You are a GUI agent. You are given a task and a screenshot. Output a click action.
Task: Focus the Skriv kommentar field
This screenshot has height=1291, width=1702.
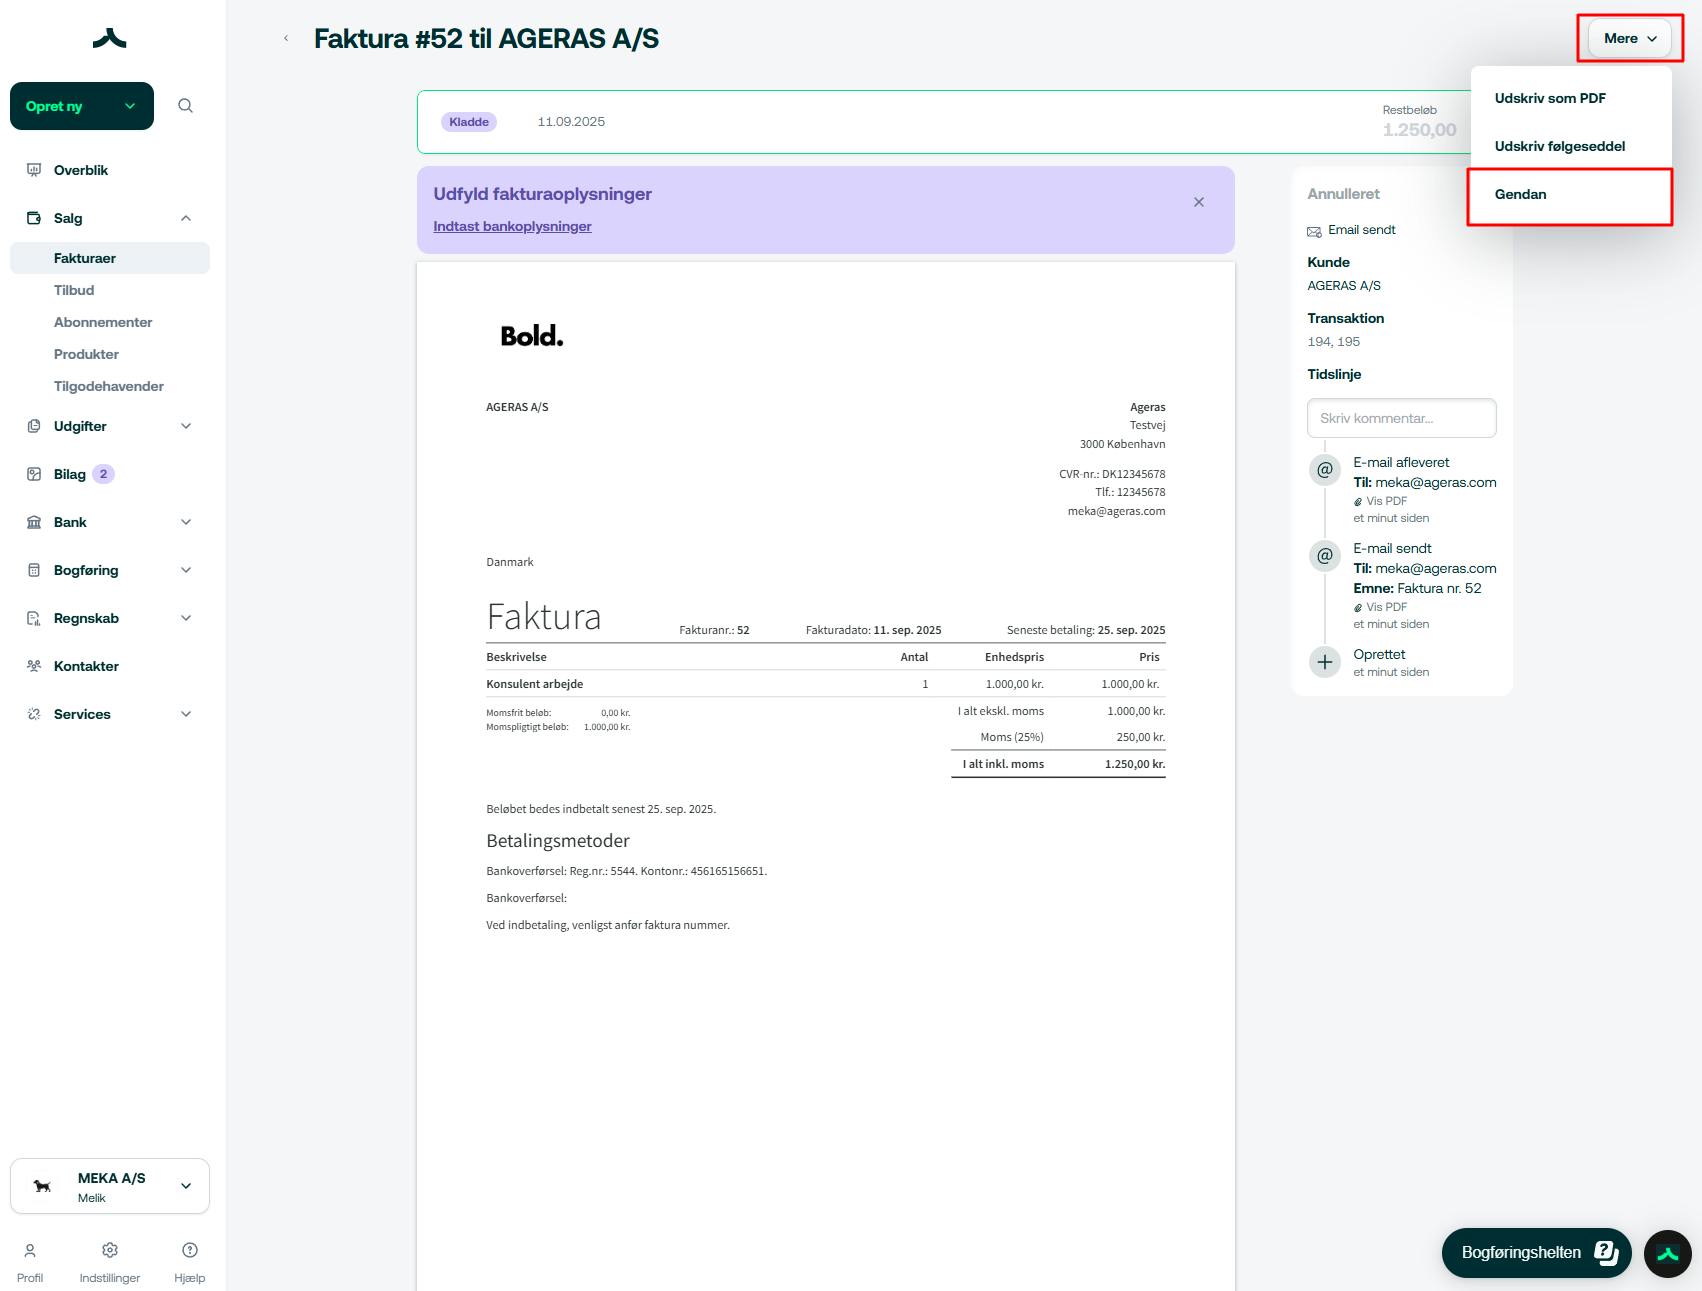1402,418
